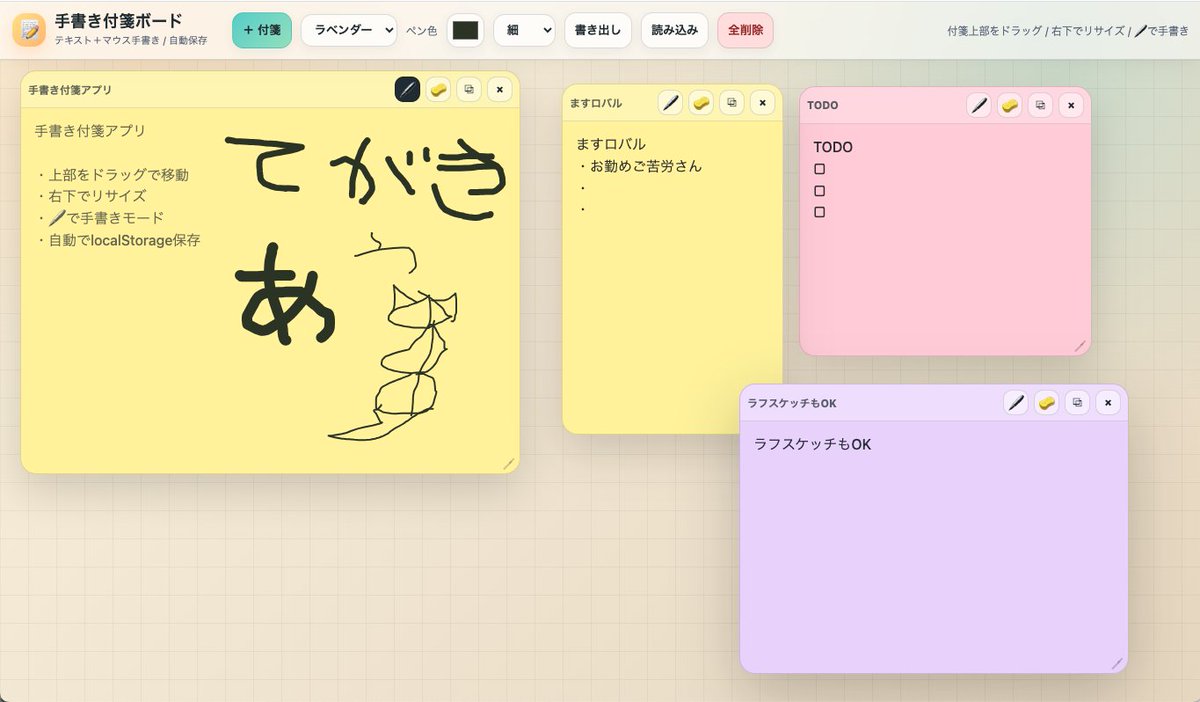Toggle pen mode on 手書き付箋アプリ note
Screen dimensions: 1200x702
pos(407,89)
